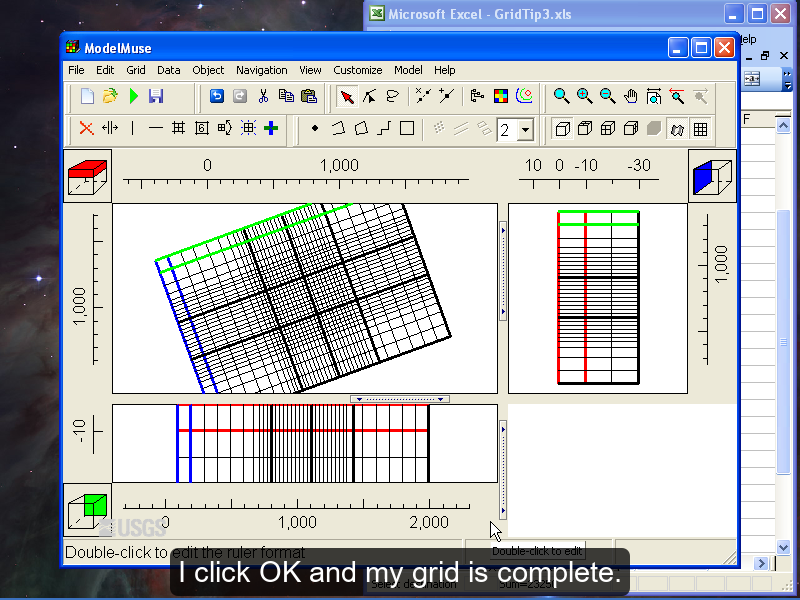Viewport: 800px width, 600px height.
Task: Undo the last action
Action: pos(217,96)
